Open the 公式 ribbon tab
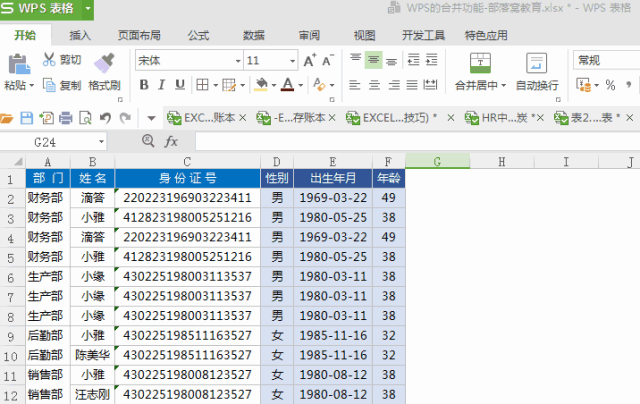The image size is (640, 404). click(198, 35)
